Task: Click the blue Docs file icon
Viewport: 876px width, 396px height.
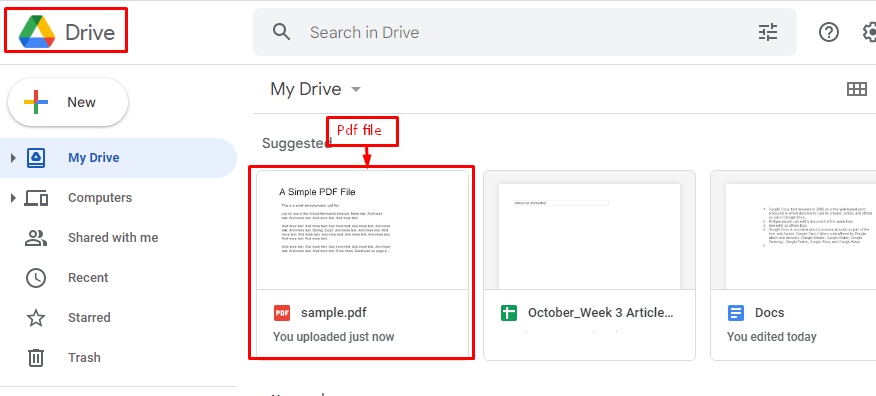Action: [x=736, y=313]
